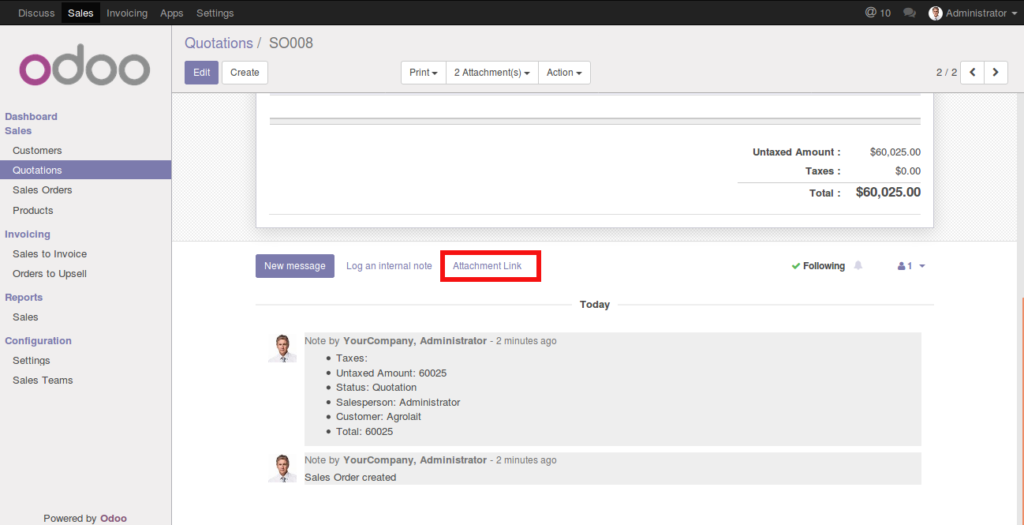Click the Untaxed Amount $60,025.00 value
This screenshot has width=1024, height=525.
click(x=895, y=152)
